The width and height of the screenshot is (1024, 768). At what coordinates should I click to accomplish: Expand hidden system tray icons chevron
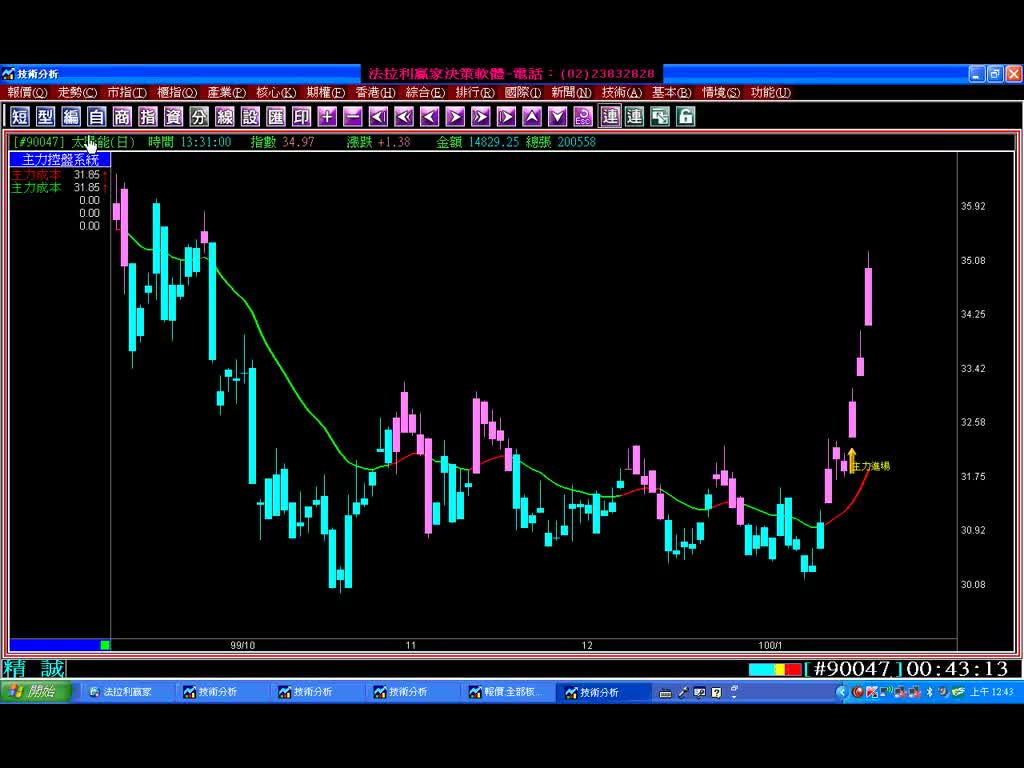842,692
